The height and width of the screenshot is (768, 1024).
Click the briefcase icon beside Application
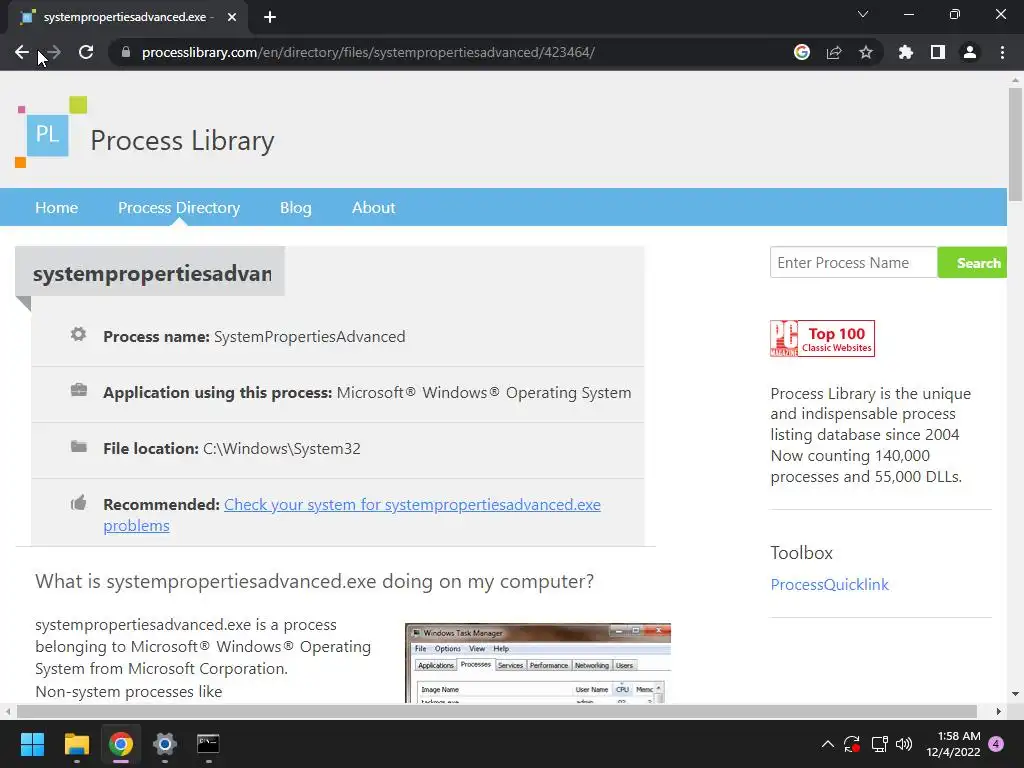[x=78, y=391]
